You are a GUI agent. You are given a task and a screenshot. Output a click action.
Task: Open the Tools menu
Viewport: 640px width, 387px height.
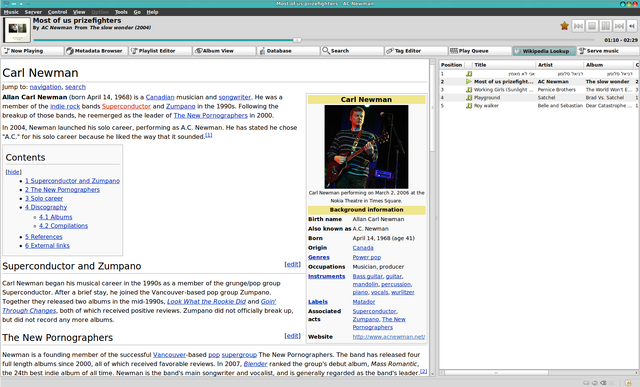click(121, 12)
